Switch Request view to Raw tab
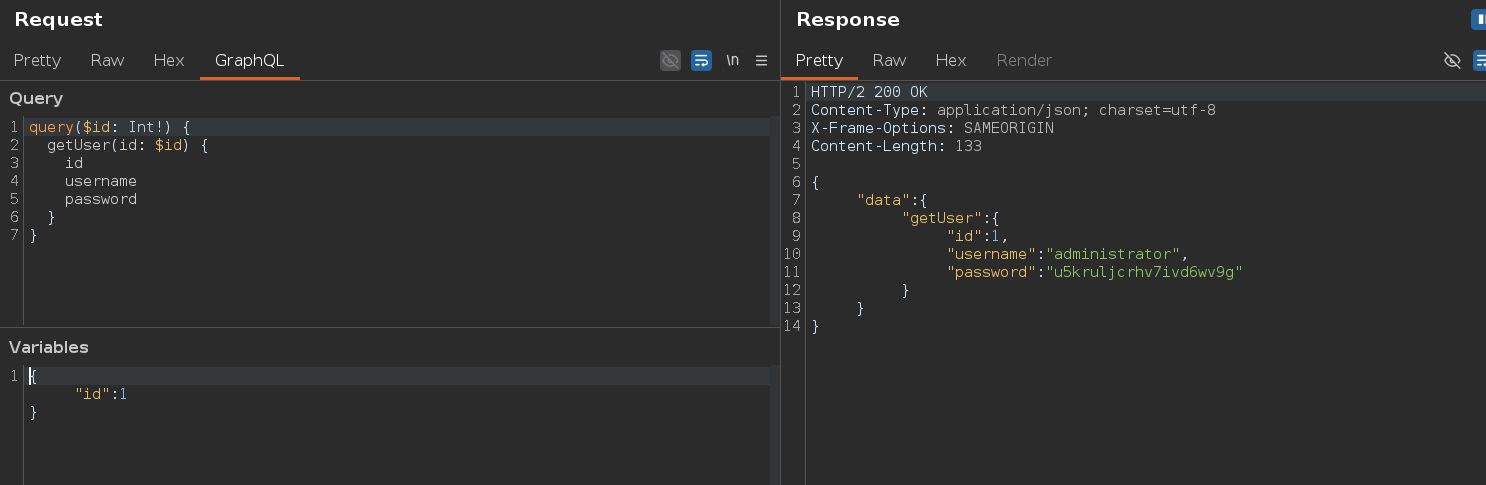Image resolution: width=1486 pixels, height=485 pixels. click(x=107, y=61)
